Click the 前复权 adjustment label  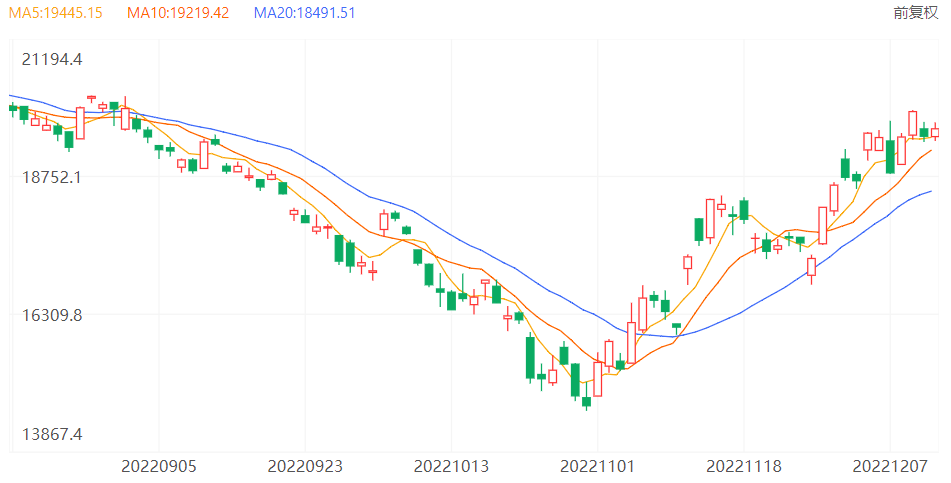915,13
